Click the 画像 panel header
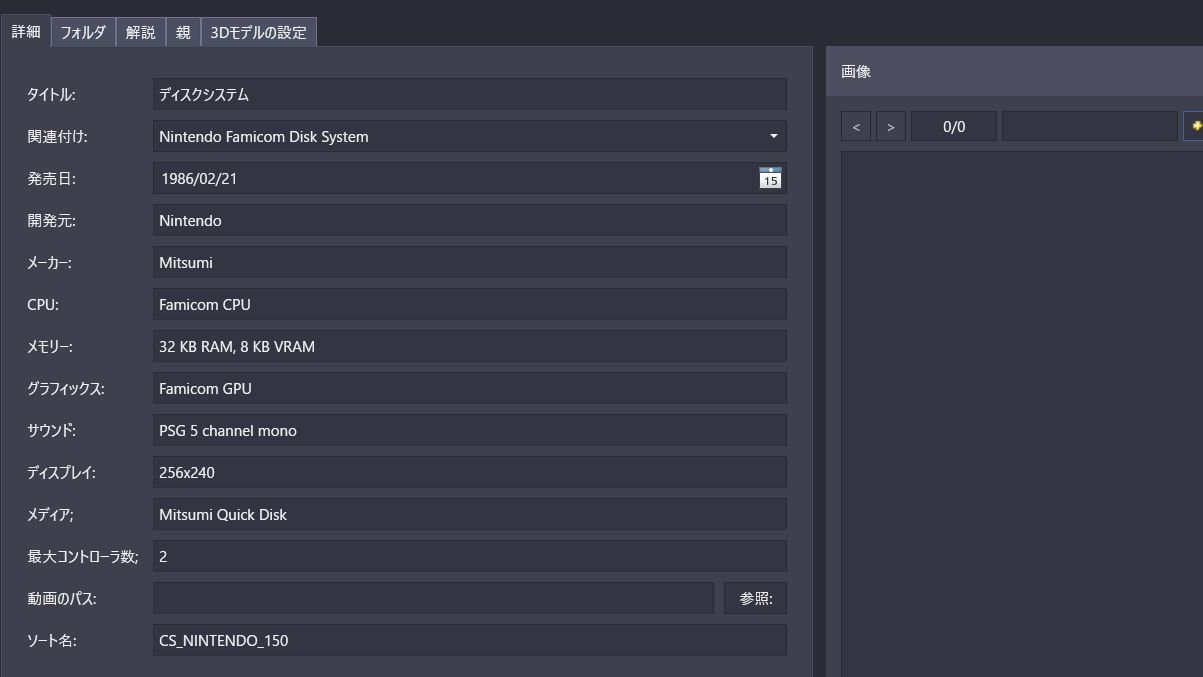Viewport: 1203px width, 677px height. tap(1014, 71)
